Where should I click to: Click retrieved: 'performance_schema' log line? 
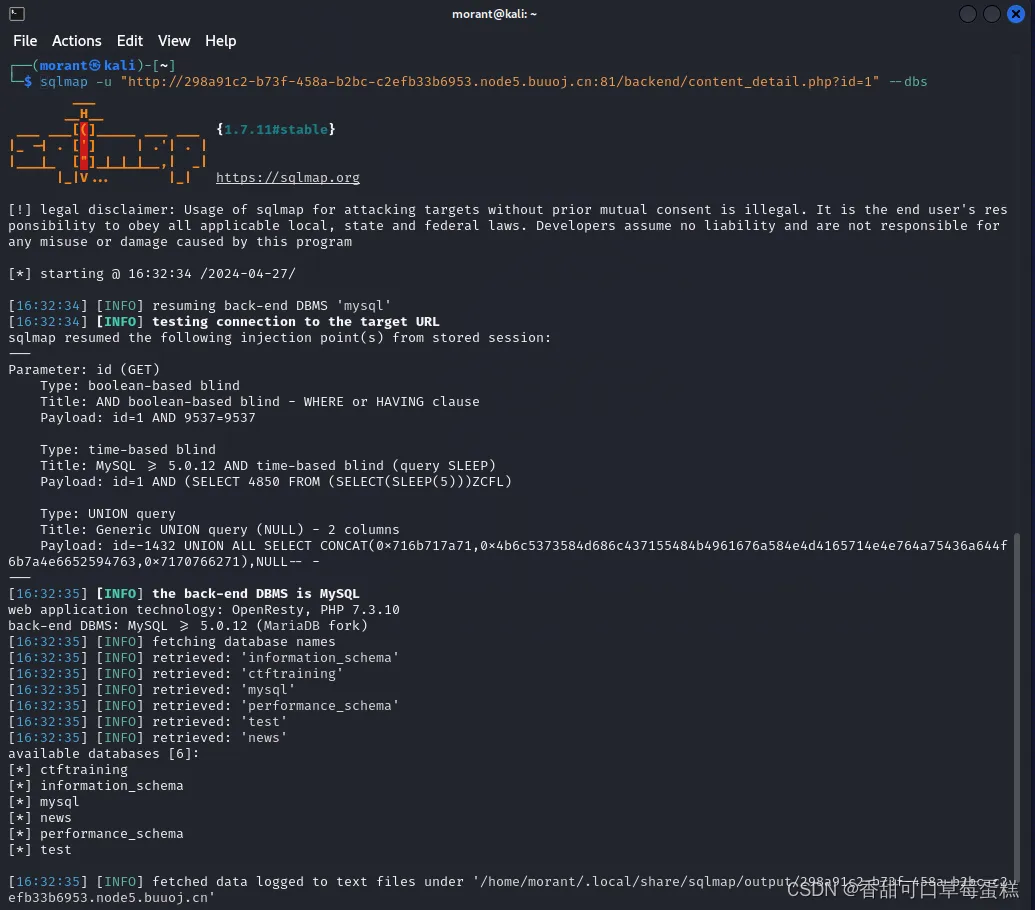204,705
